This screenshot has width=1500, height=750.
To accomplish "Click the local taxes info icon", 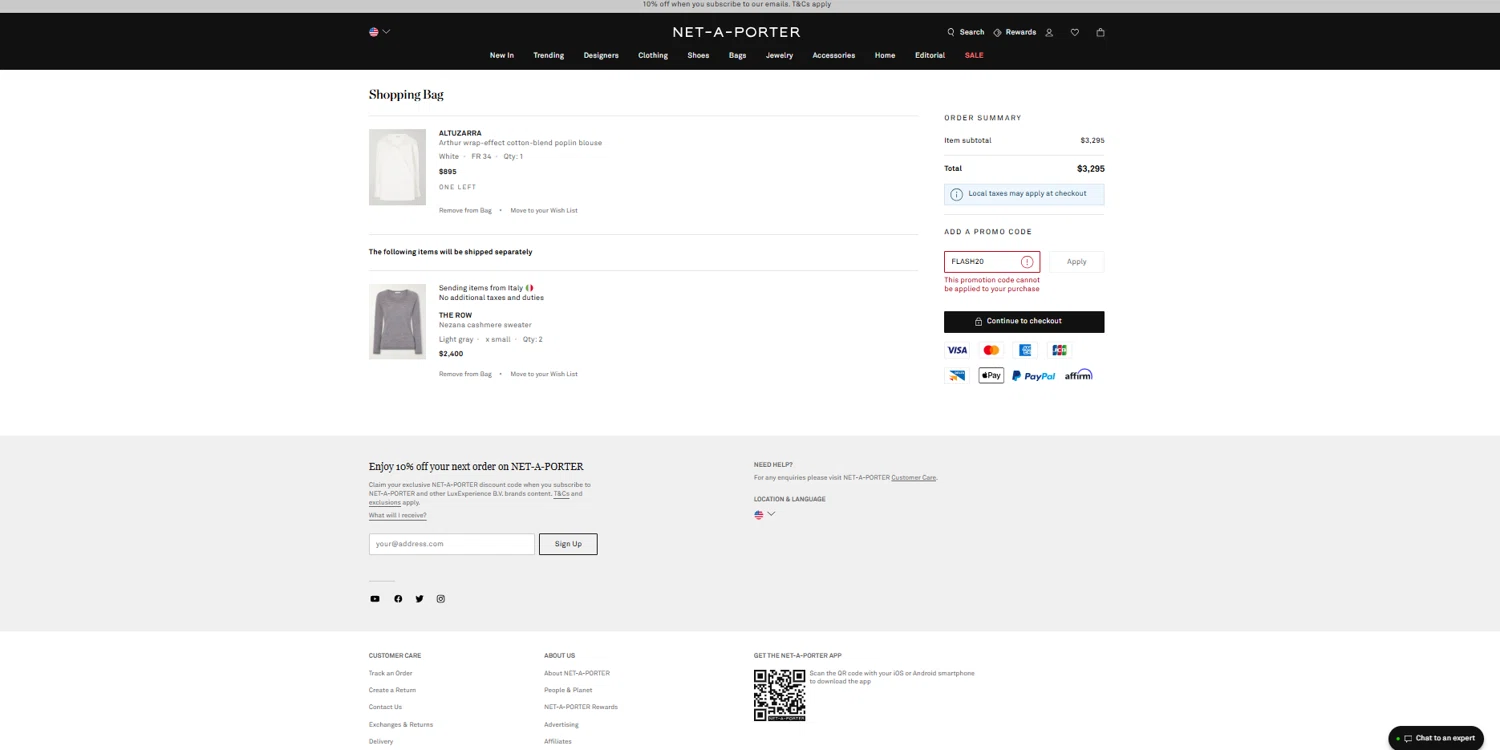I will click(956, 194).
